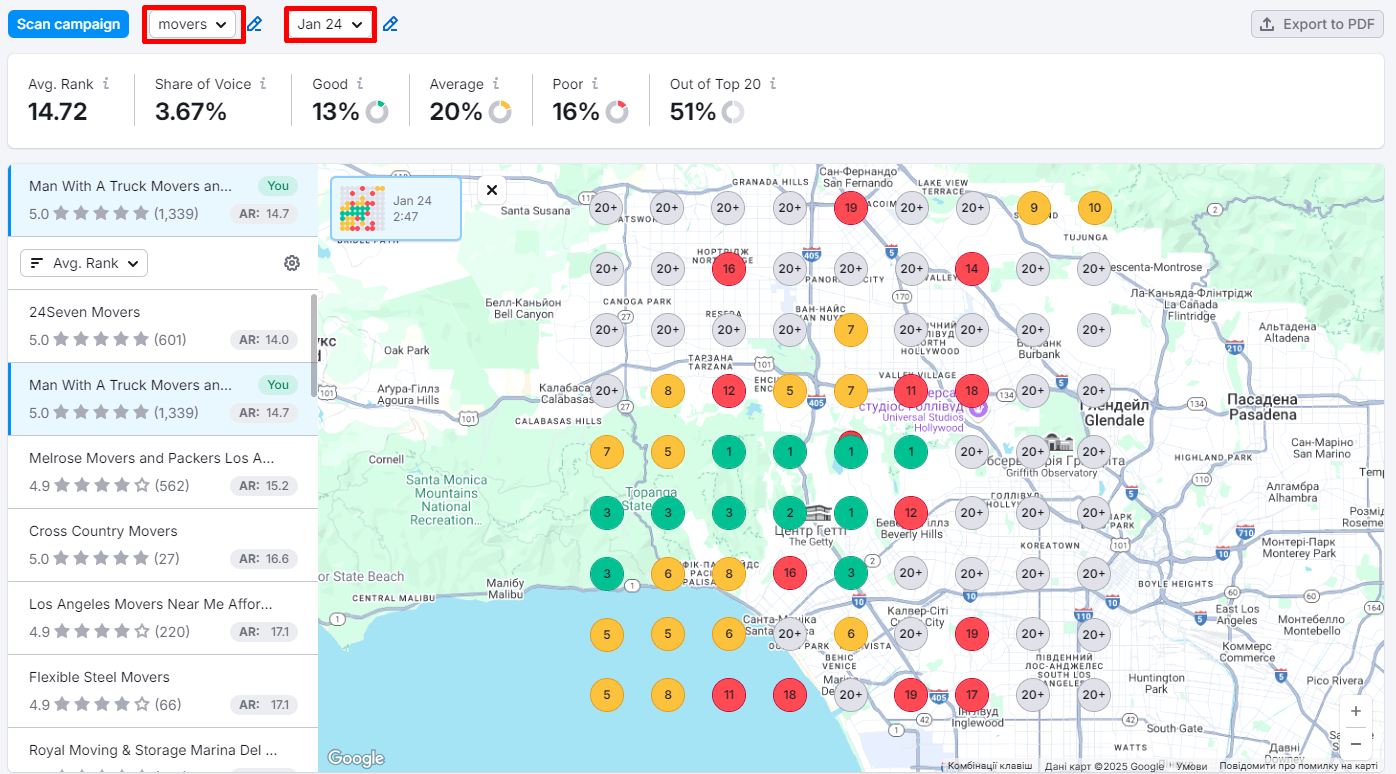This screenshot has height=774, width=1396.
Task: Zoom out on the map
Action: coord(1356,744)
